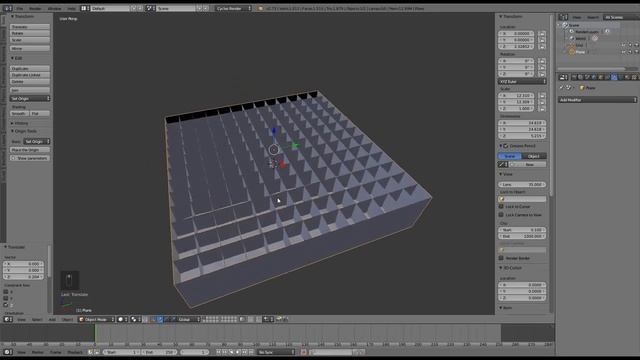Enable Show parameters checkbox
Screen dimensions: 640x360
13,158
